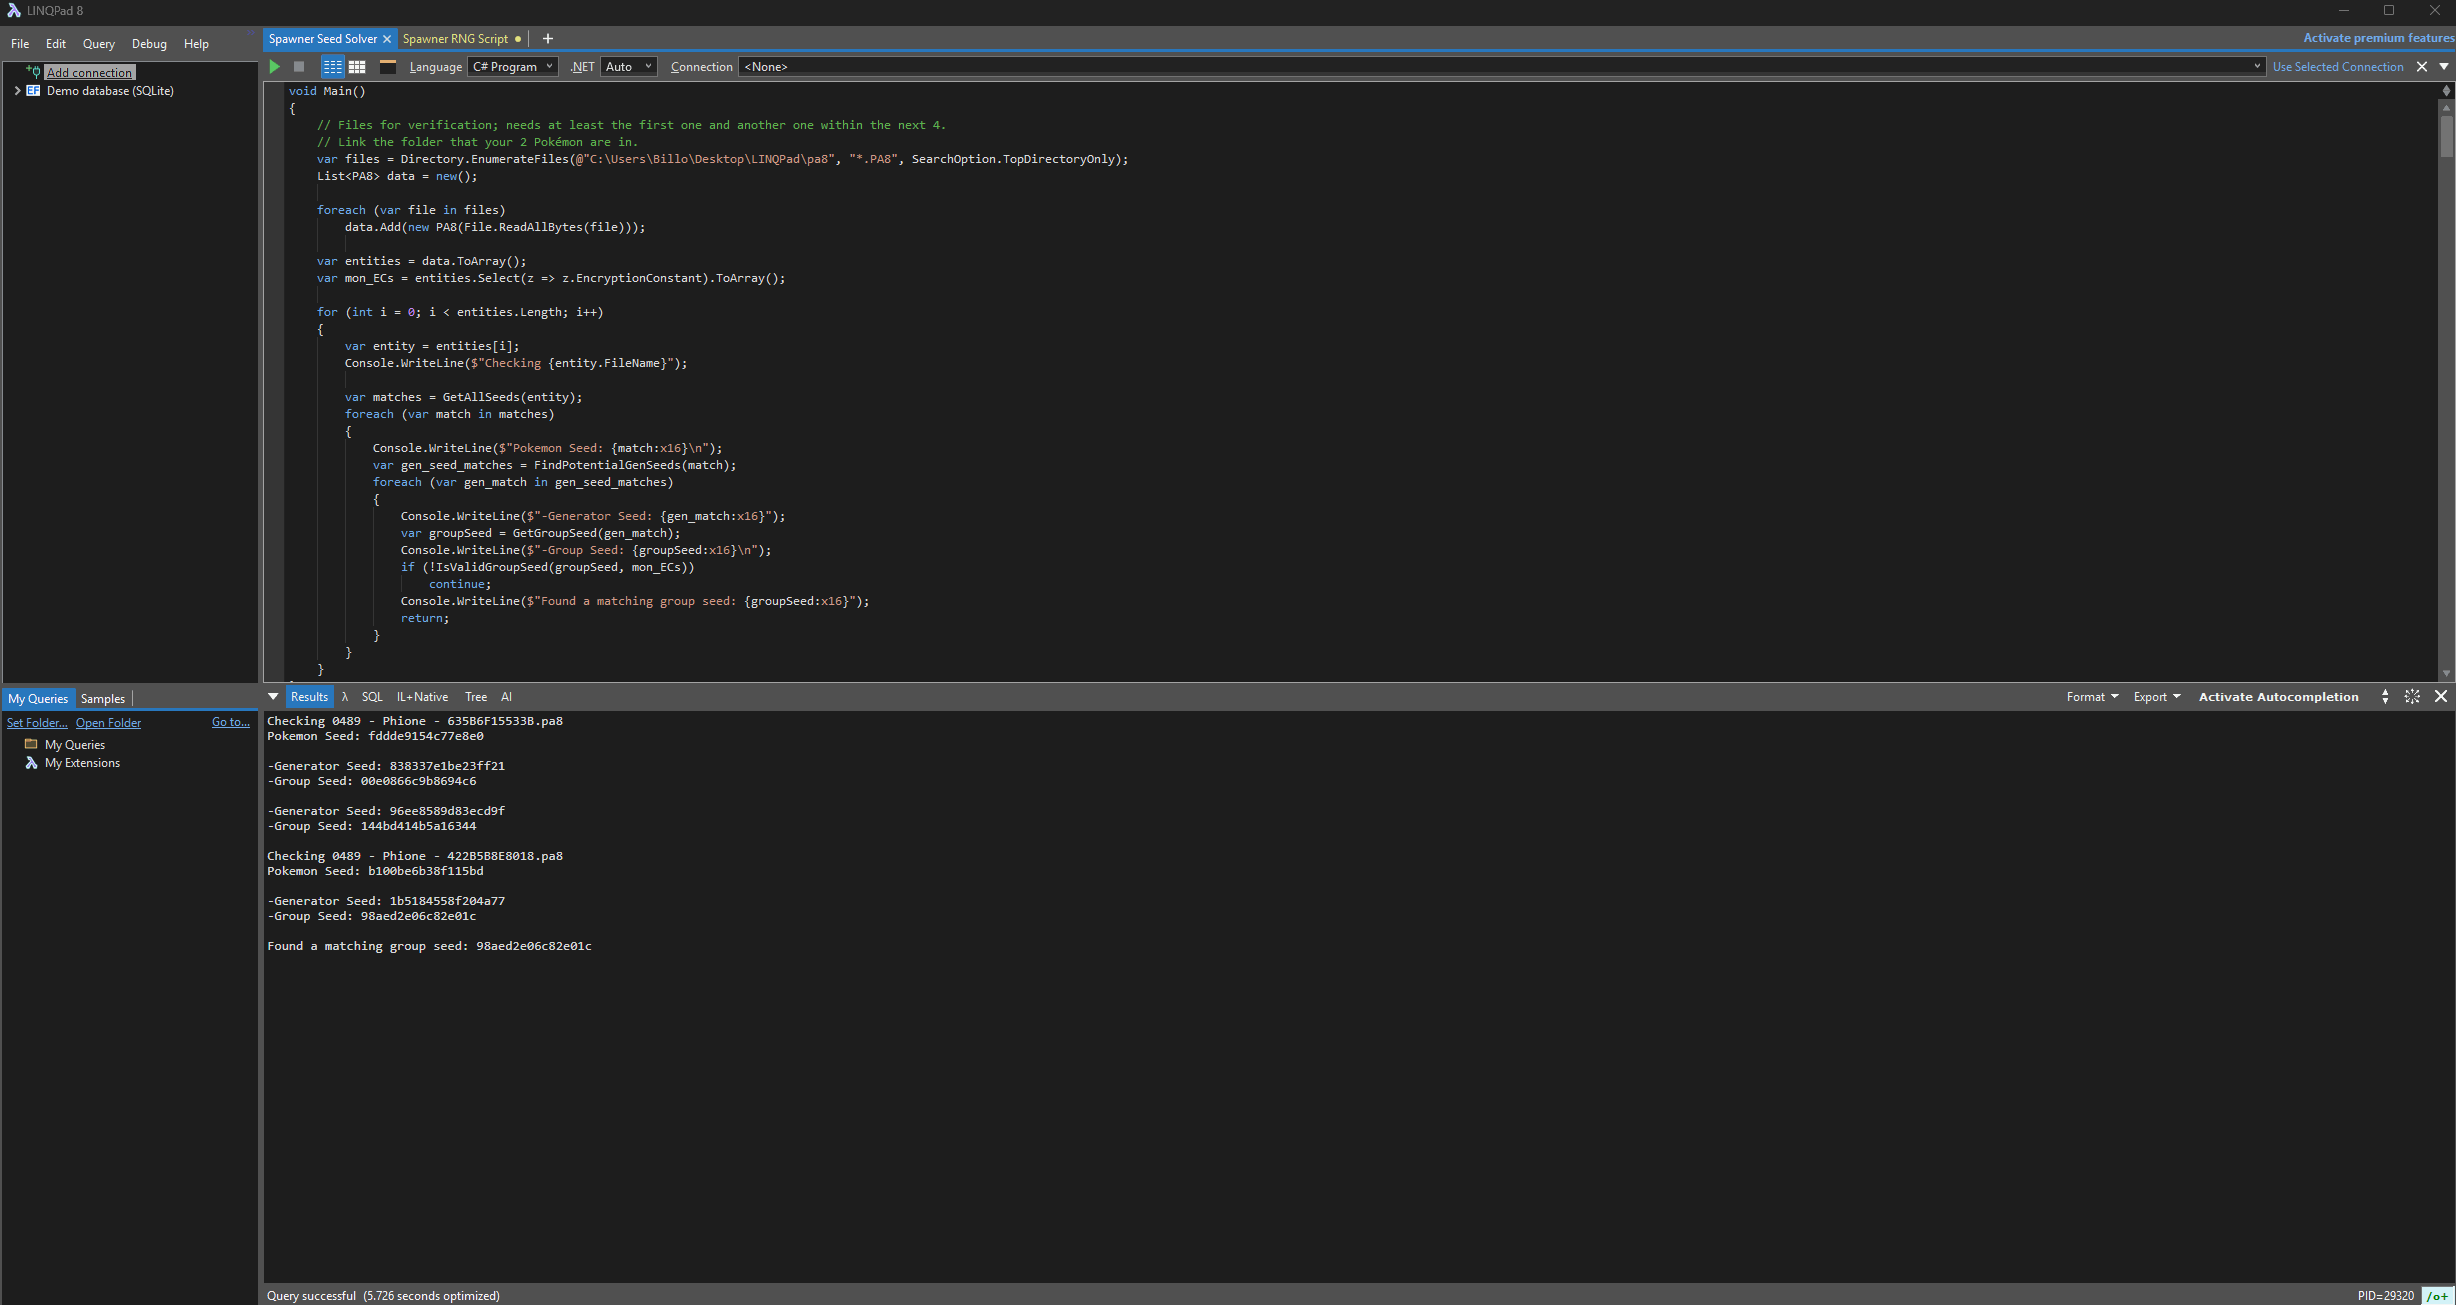Viewport: 2456px width, 1305px height.
Task: Toggle the results panel visibility icon
Action: (x=388, y=67)
